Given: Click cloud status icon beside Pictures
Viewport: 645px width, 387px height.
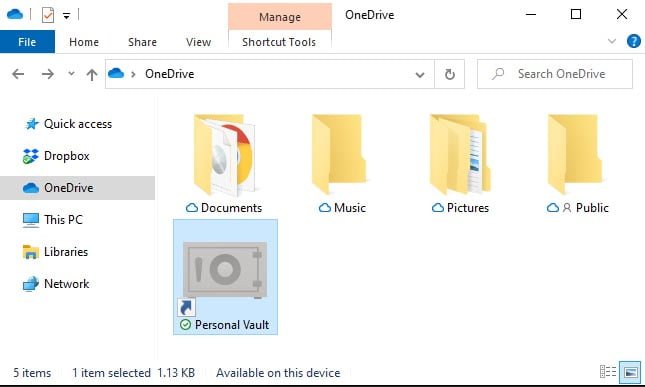Looking at the screenshot, I should (x=438, y=208).
